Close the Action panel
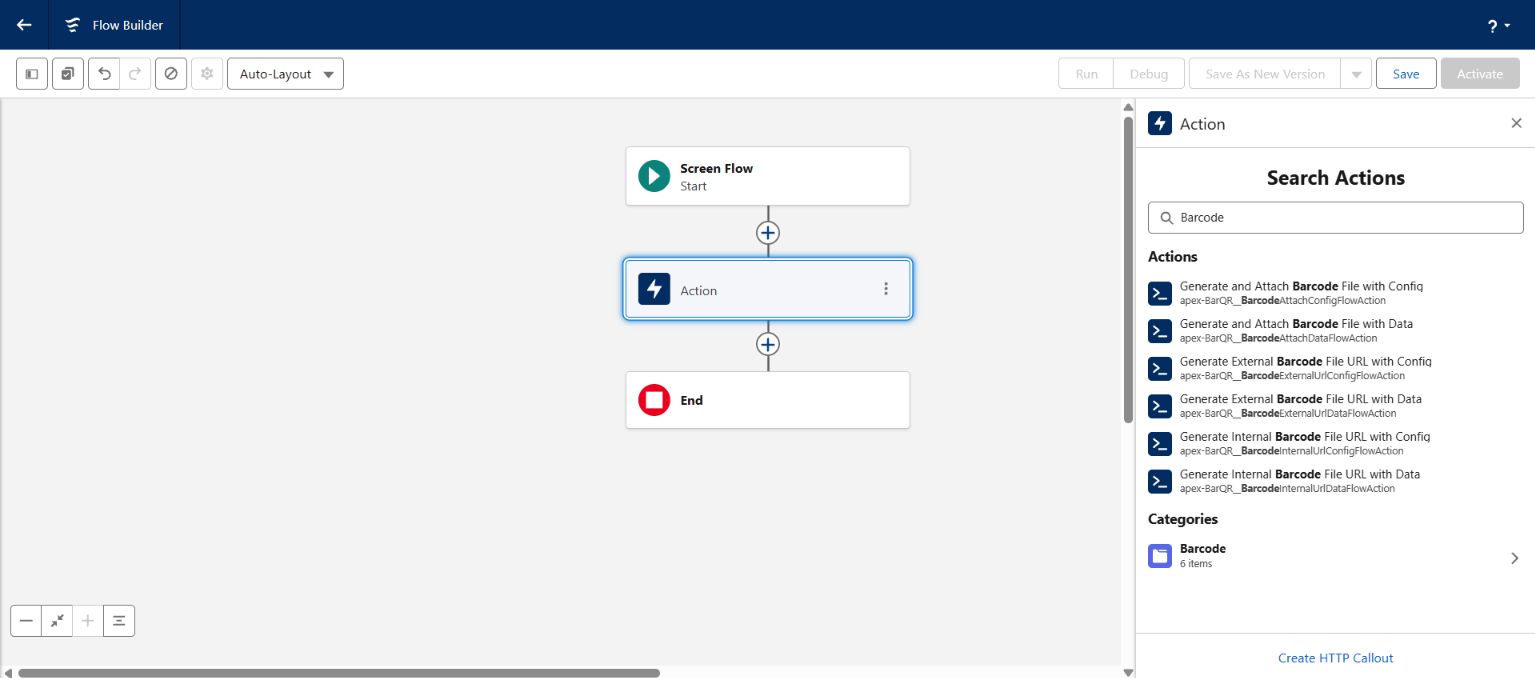This screenshot has width=1535, height=678. click(1516, 123)
